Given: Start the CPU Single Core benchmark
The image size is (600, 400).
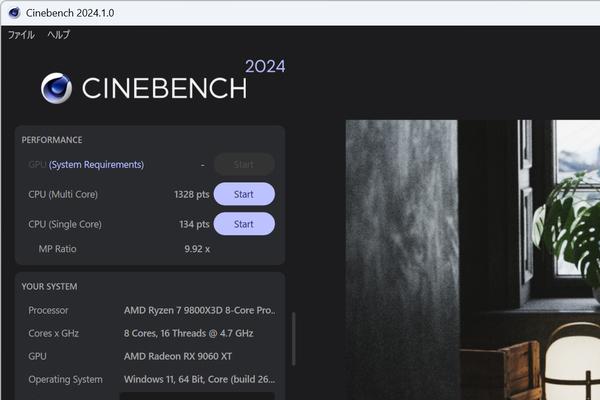Looking at the screenshot, I should pyautogui.click(x=244, y=224).
